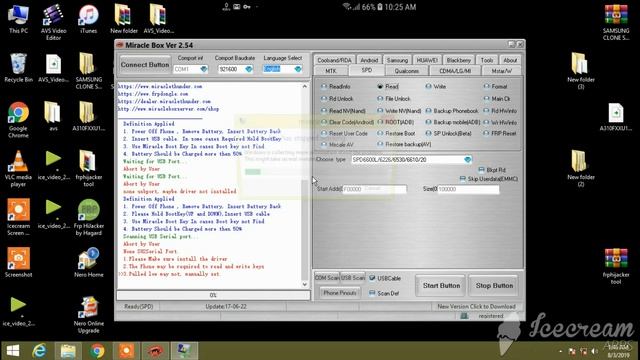Click the COM Scan button
Screen dimensions: 640x360
click(327, 278)
